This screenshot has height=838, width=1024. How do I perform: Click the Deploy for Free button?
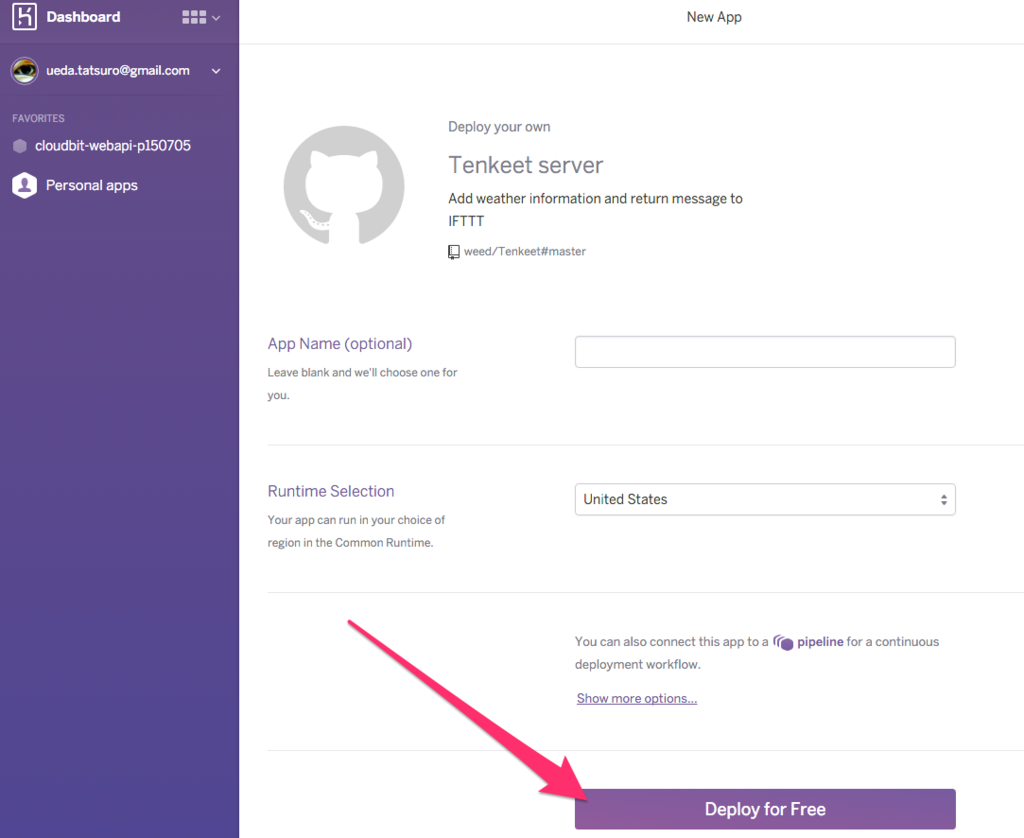(x=765, y=809)
